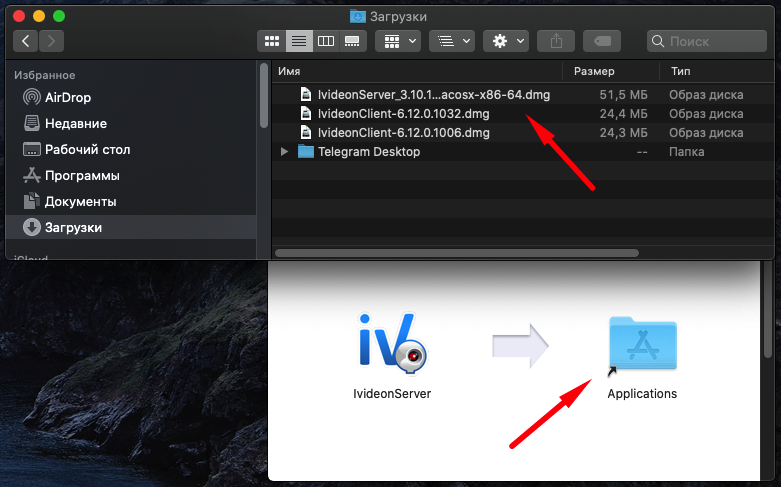781x487 pixels.
Task: Click the horizontal scrollbar of file list
Action: pos(457,253)
